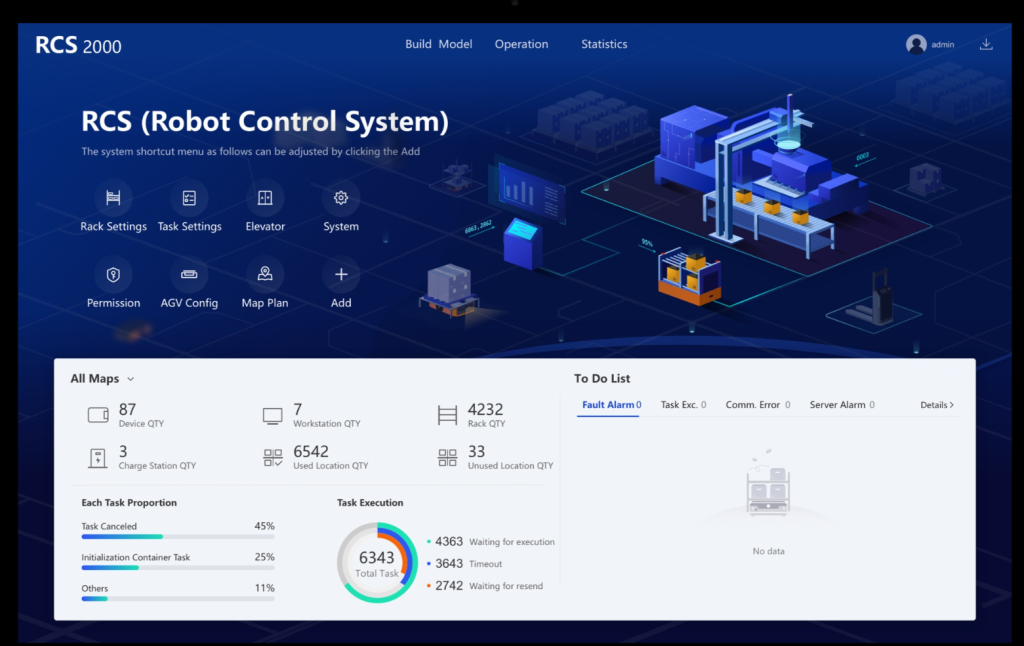The image size is (1024, 646).
Task: Open the Map Plan shortcut icon
Action: (x=265, y=274)
